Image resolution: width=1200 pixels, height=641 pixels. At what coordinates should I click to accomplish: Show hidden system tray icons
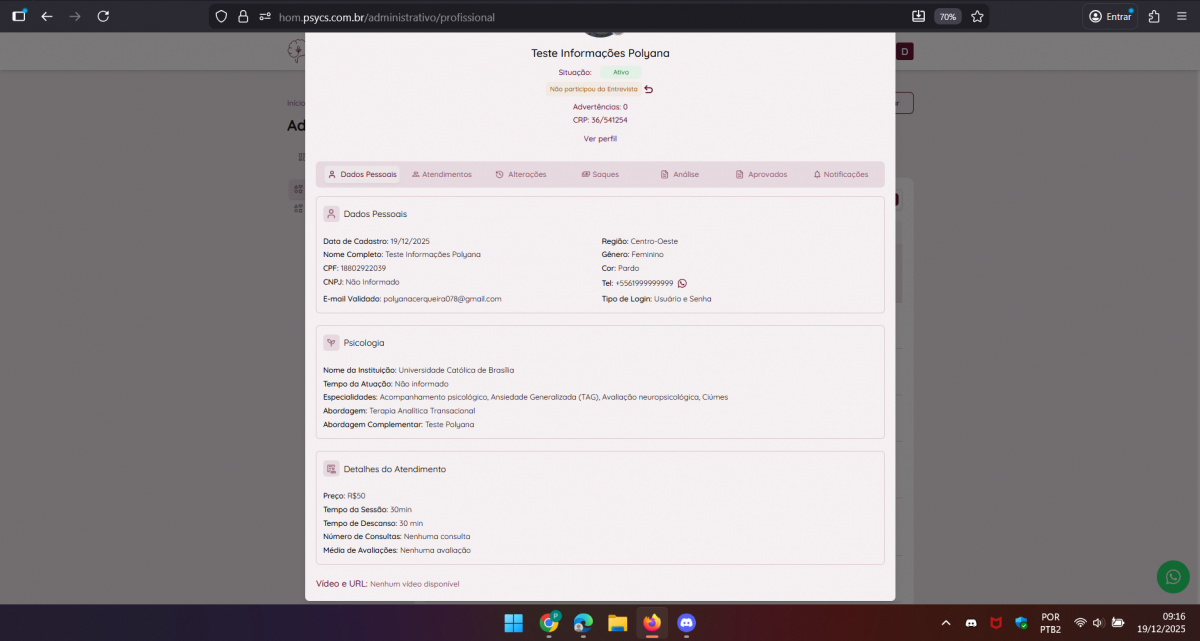946,623
